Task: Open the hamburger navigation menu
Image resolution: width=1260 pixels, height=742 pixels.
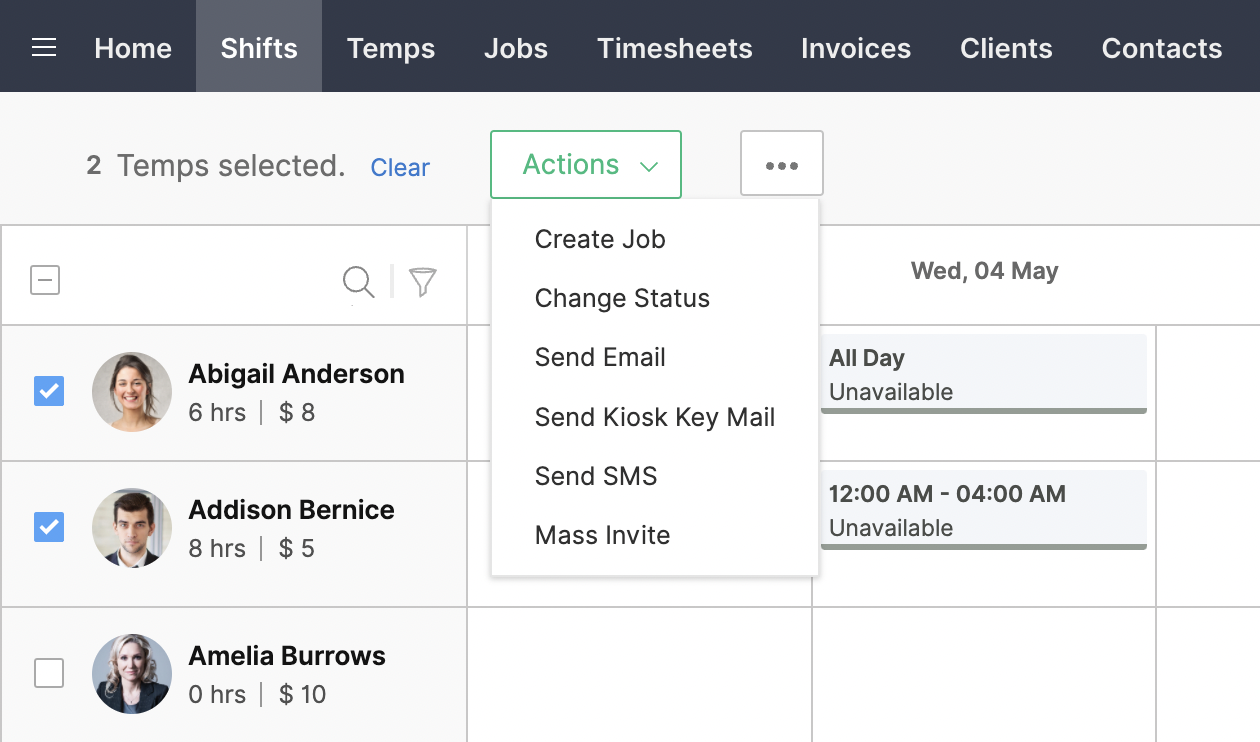Action: [42, 46]
